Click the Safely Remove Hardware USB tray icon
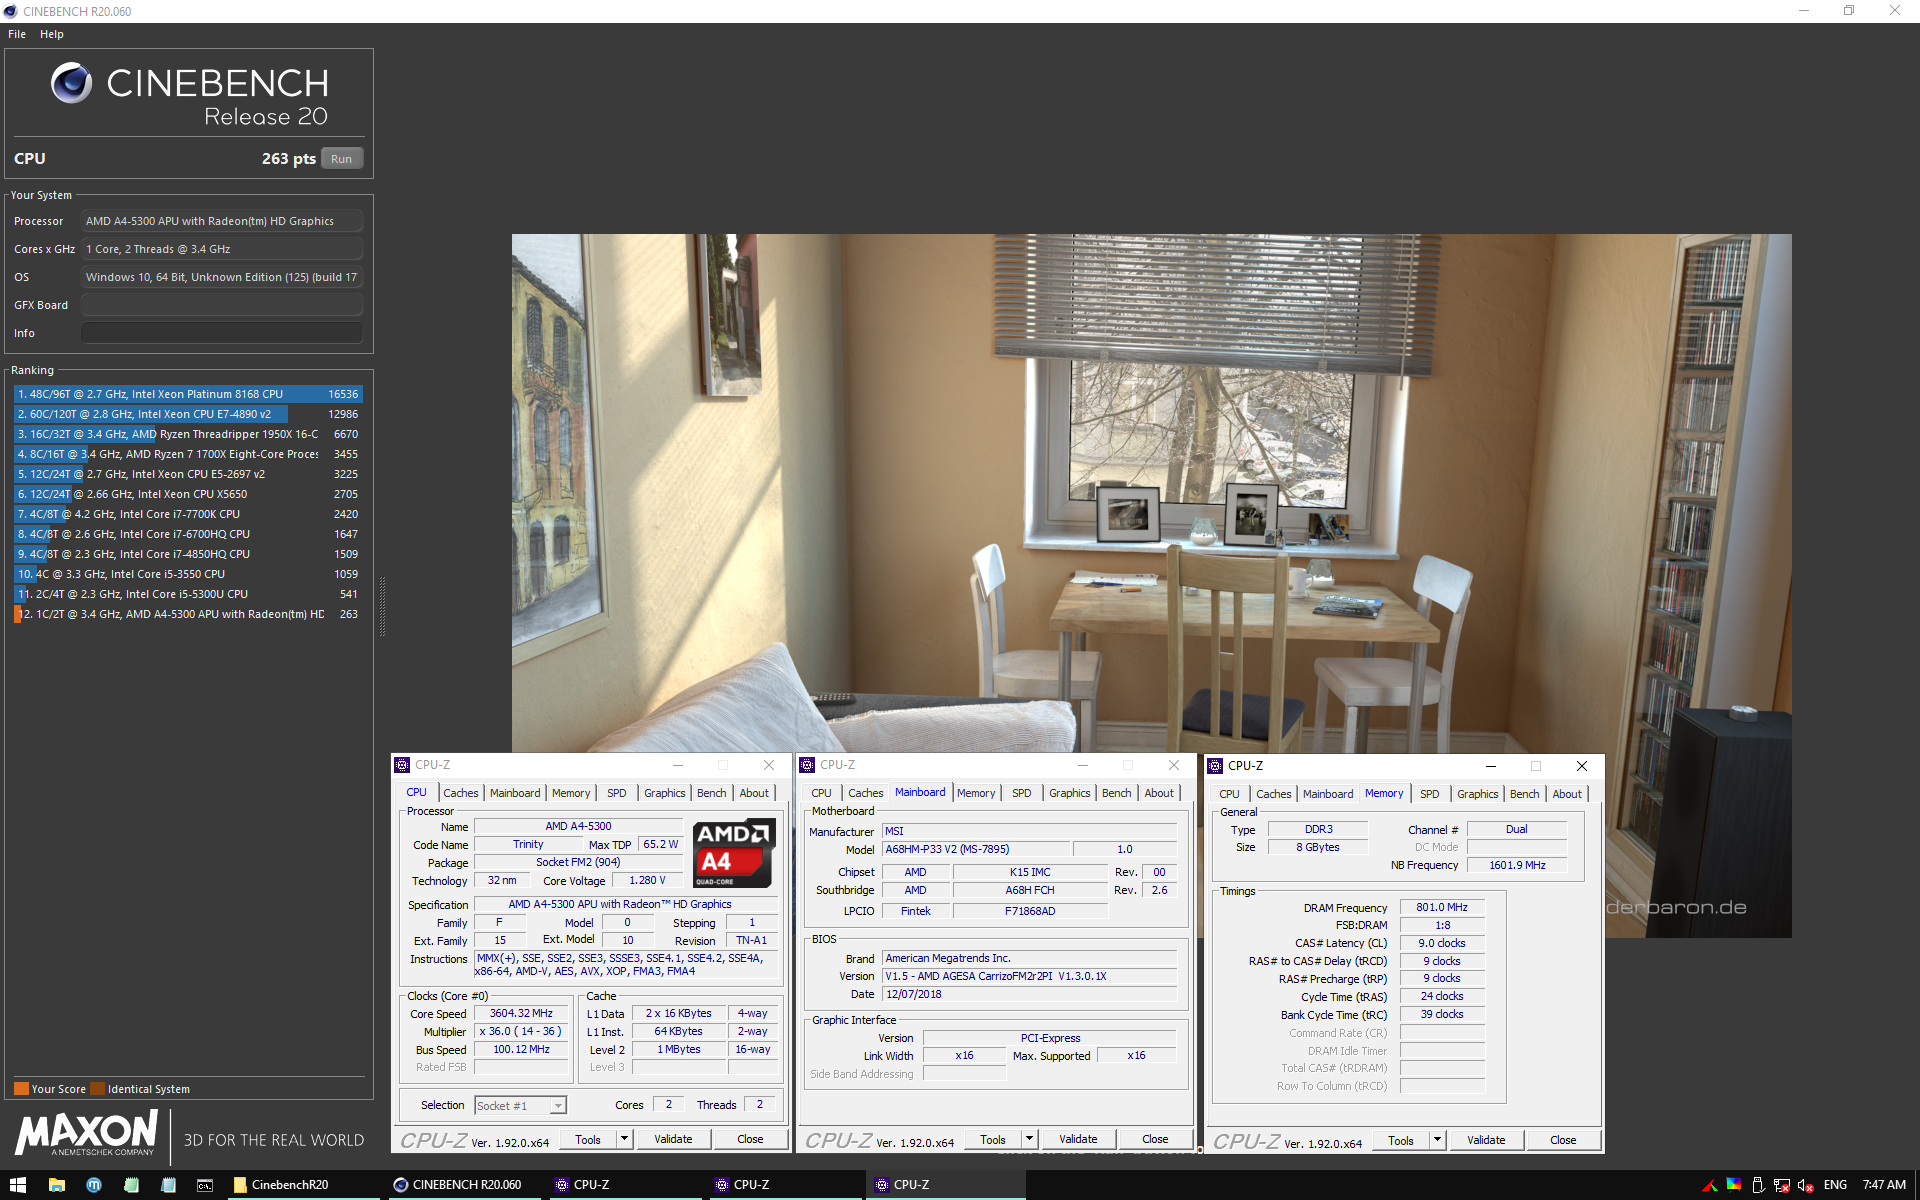The height and width of the screenshot is (1200, 1920). click(x=1758, y=1185)
